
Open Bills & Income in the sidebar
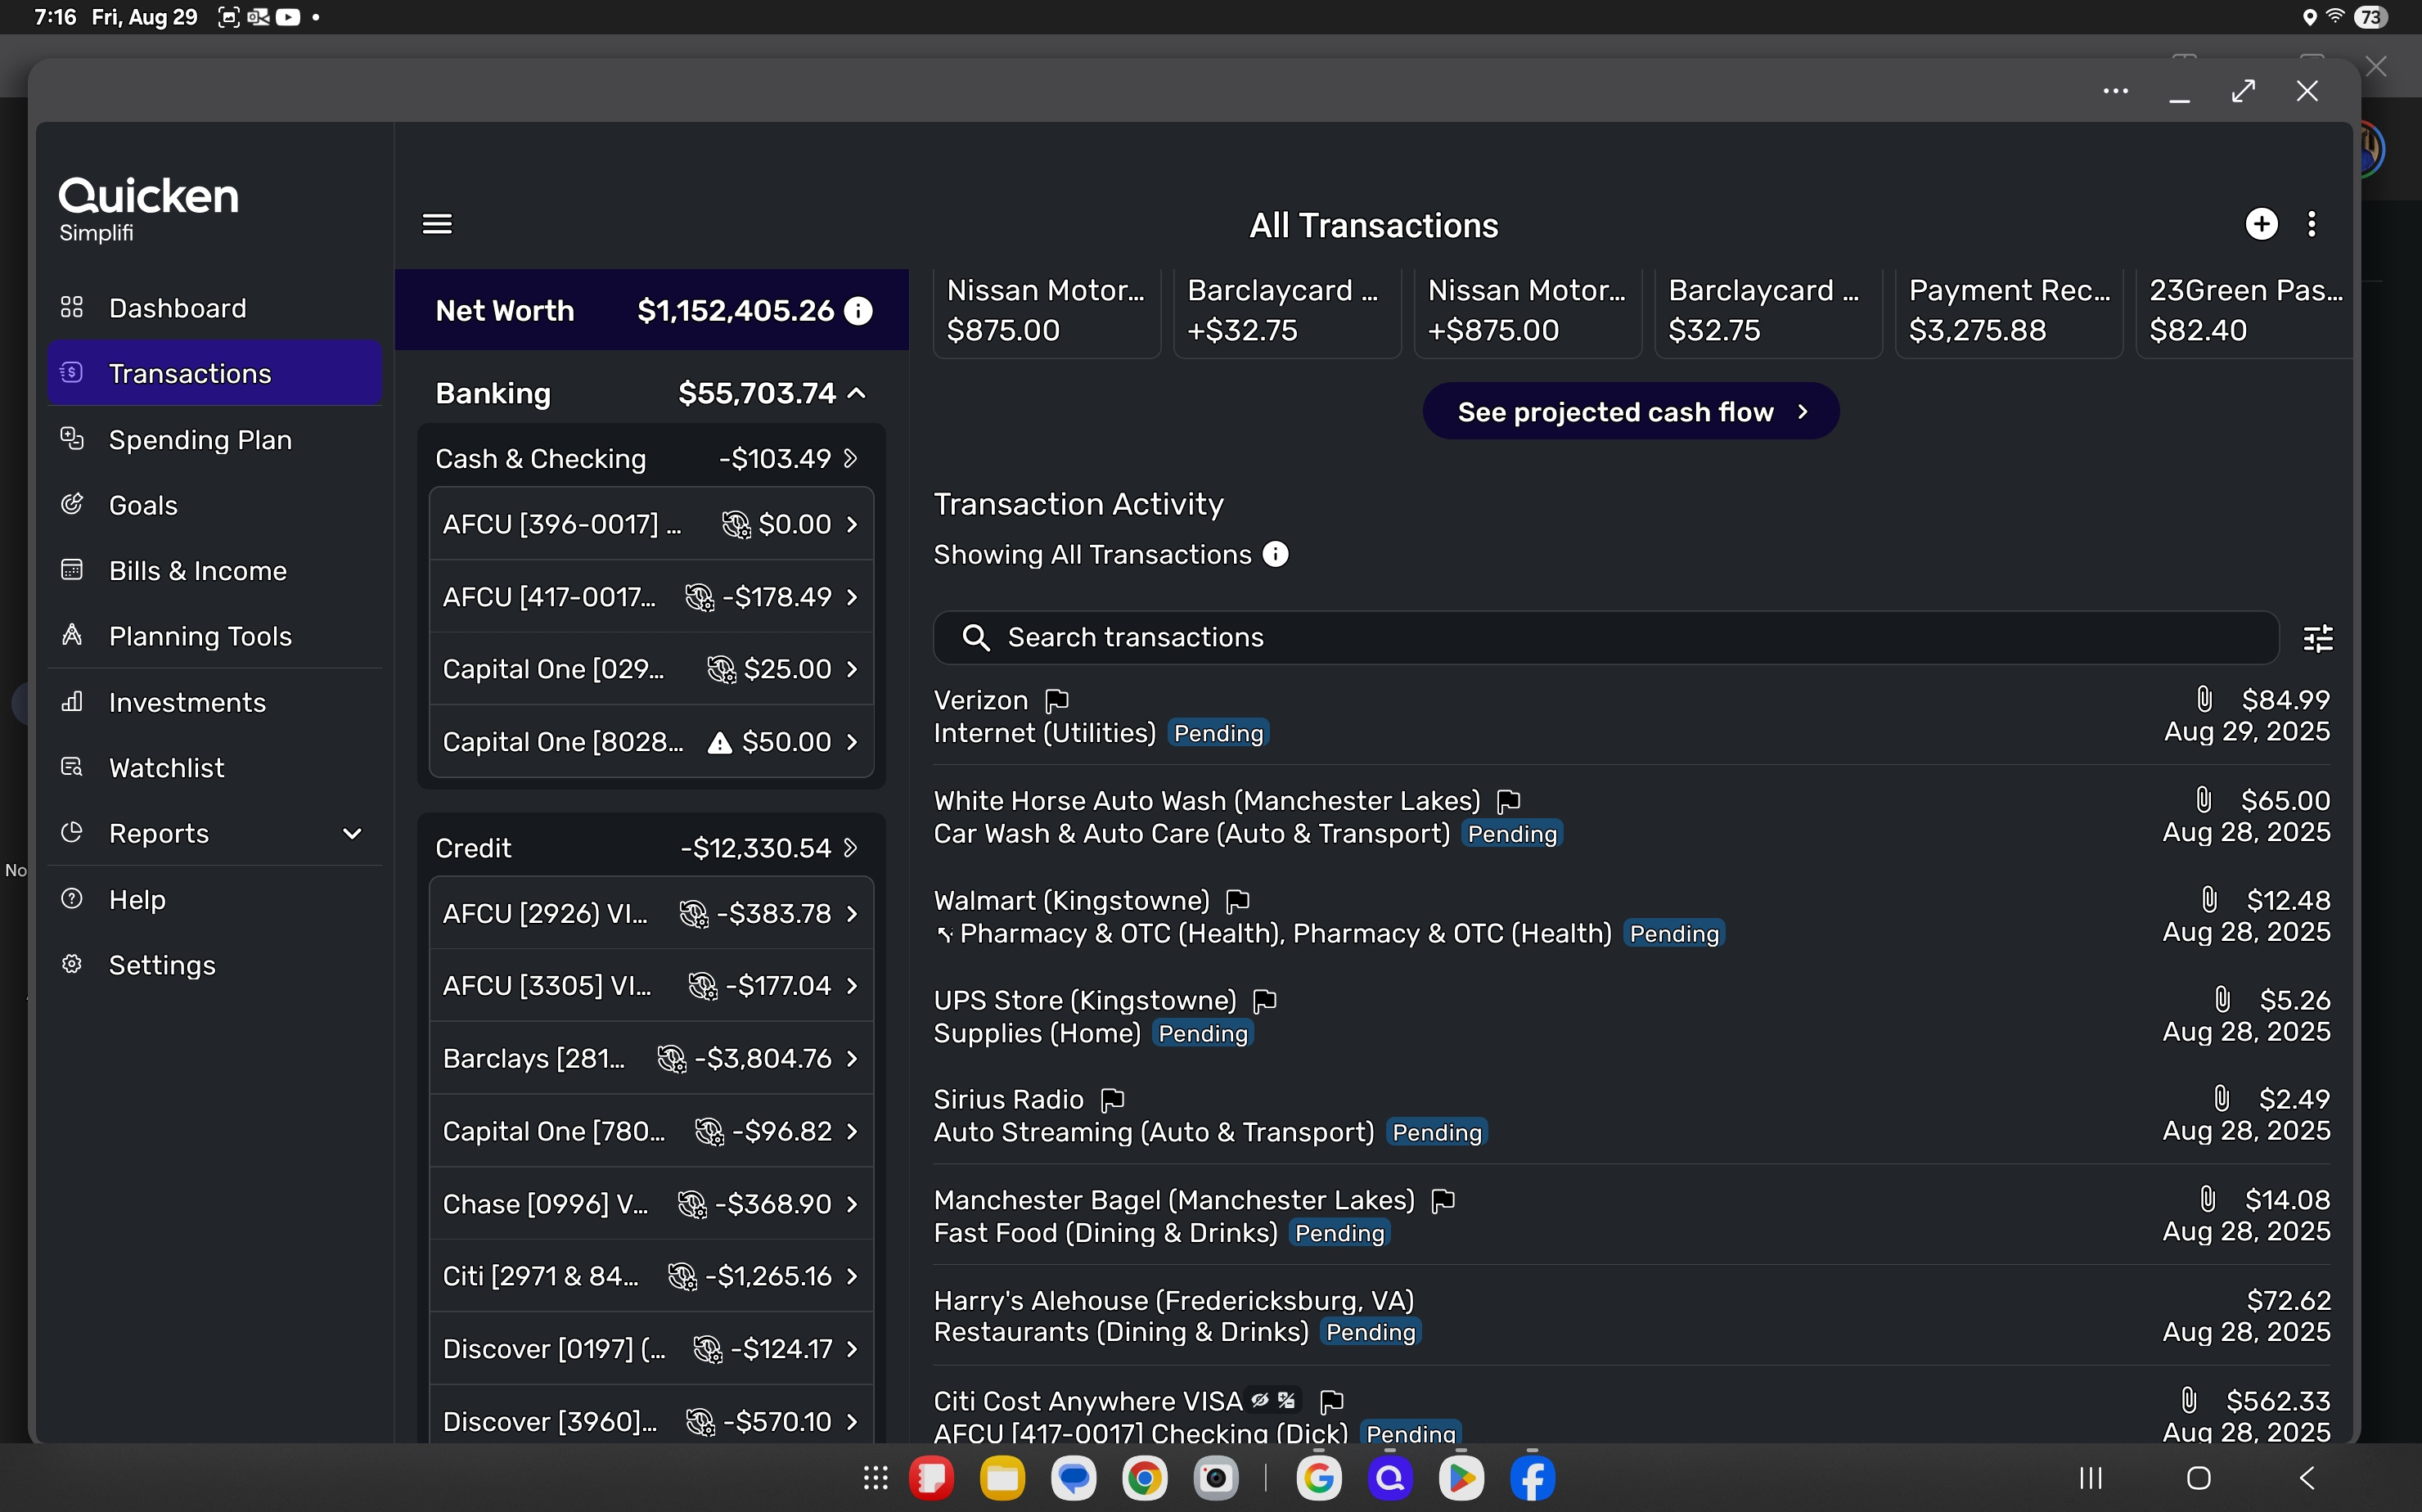197,571
